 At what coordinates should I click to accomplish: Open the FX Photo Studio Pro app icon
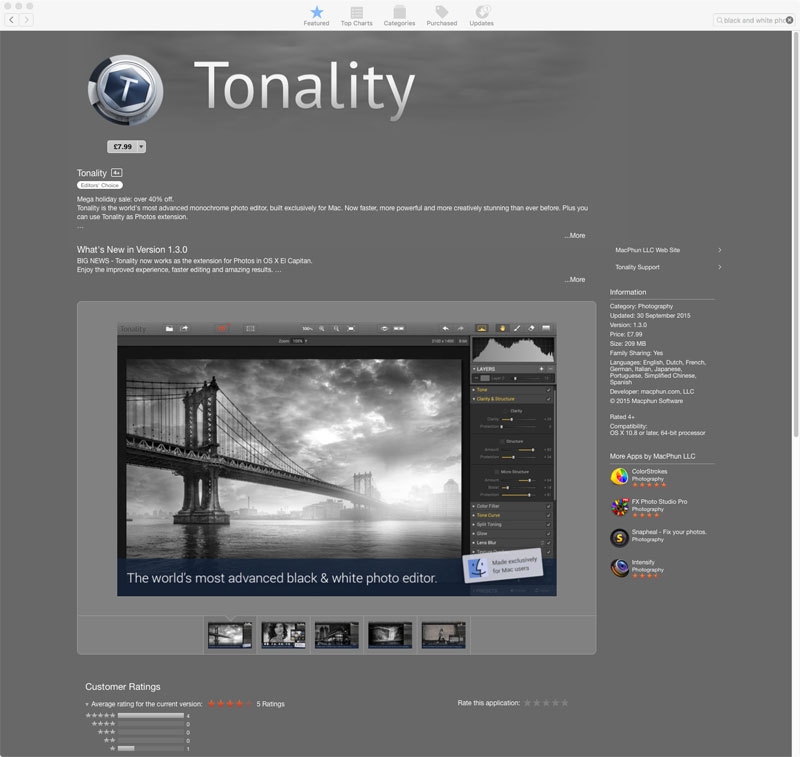[619, 507]
